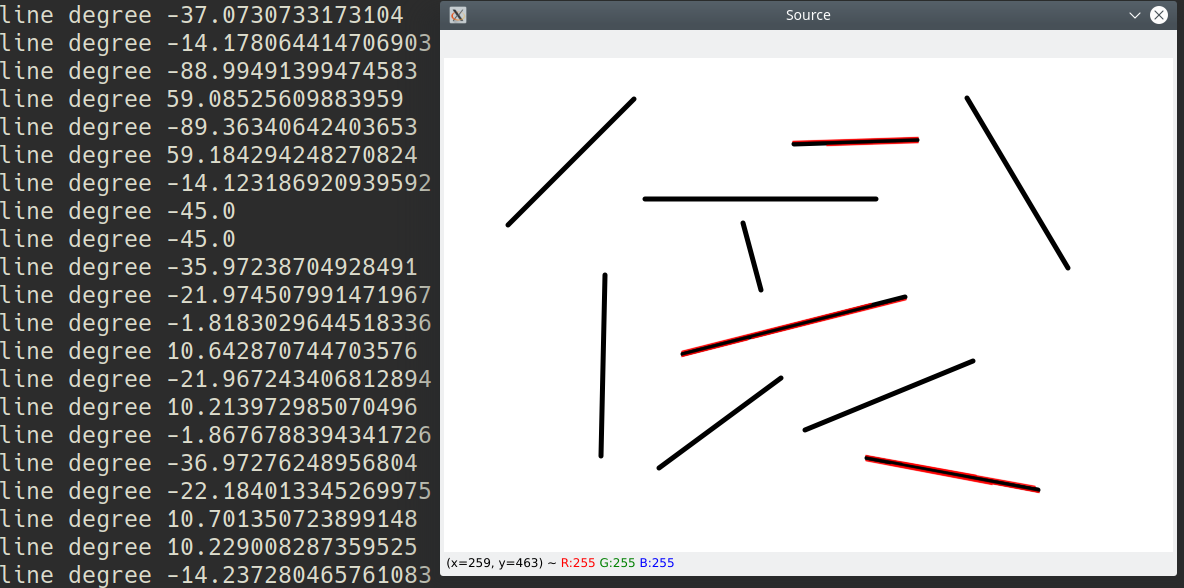Click terminal line 'line degree -14.178064414706903'
Image resolution: width=1184 pixels, height=588 pixels.
(215, 43)
